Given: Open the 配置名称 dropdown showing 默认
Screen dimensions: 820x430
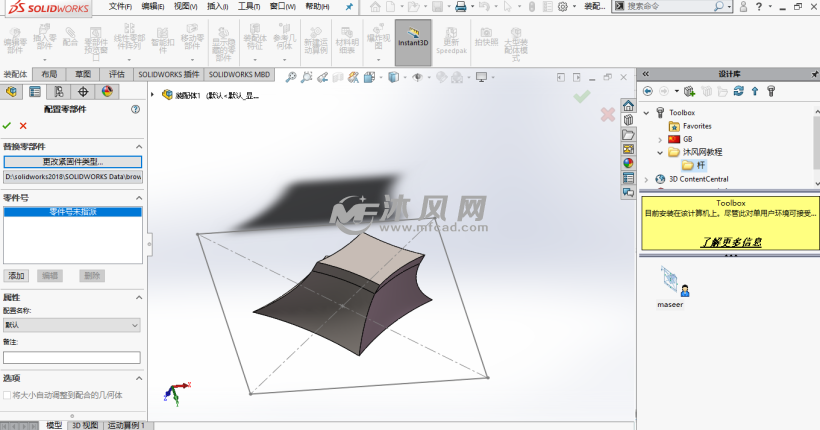Looking at the screenshot, I should [71, 325].
